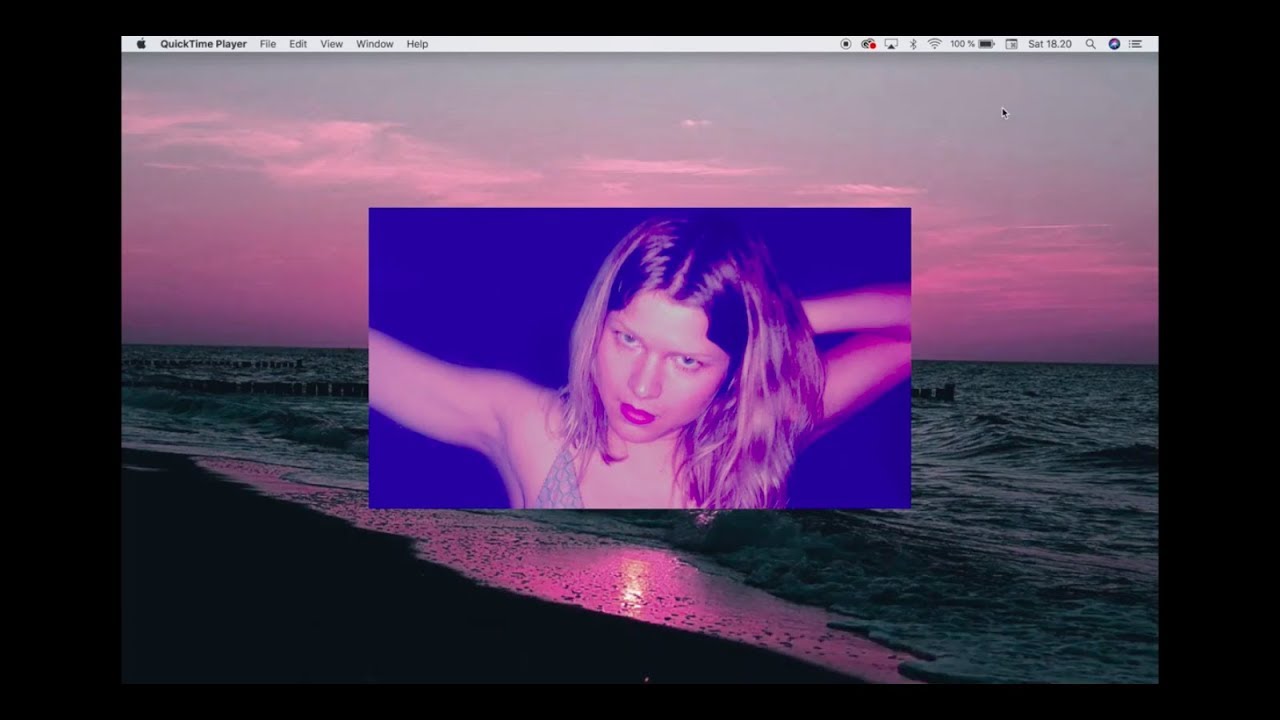Open the Window menu

tap(375, 44)
